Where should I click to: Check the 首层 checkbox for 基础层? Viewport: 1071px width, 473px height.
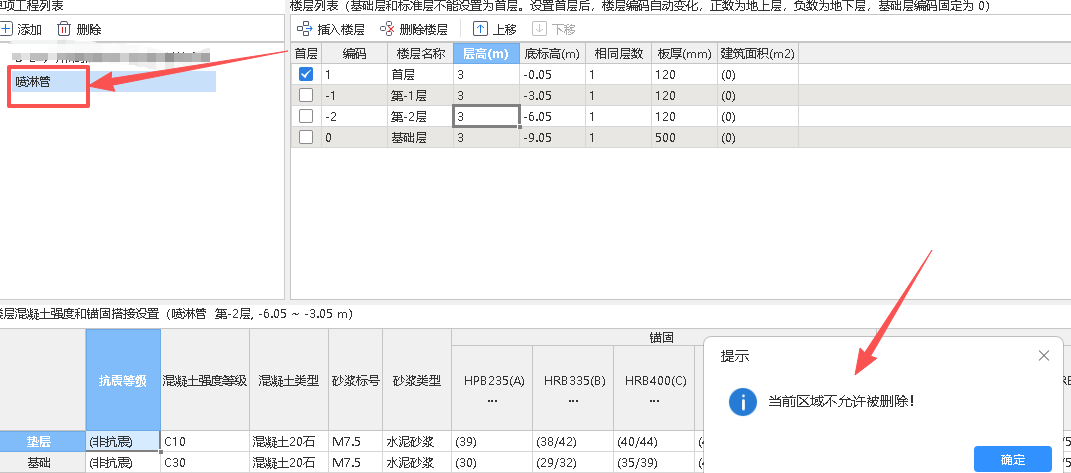coord(306,137)
